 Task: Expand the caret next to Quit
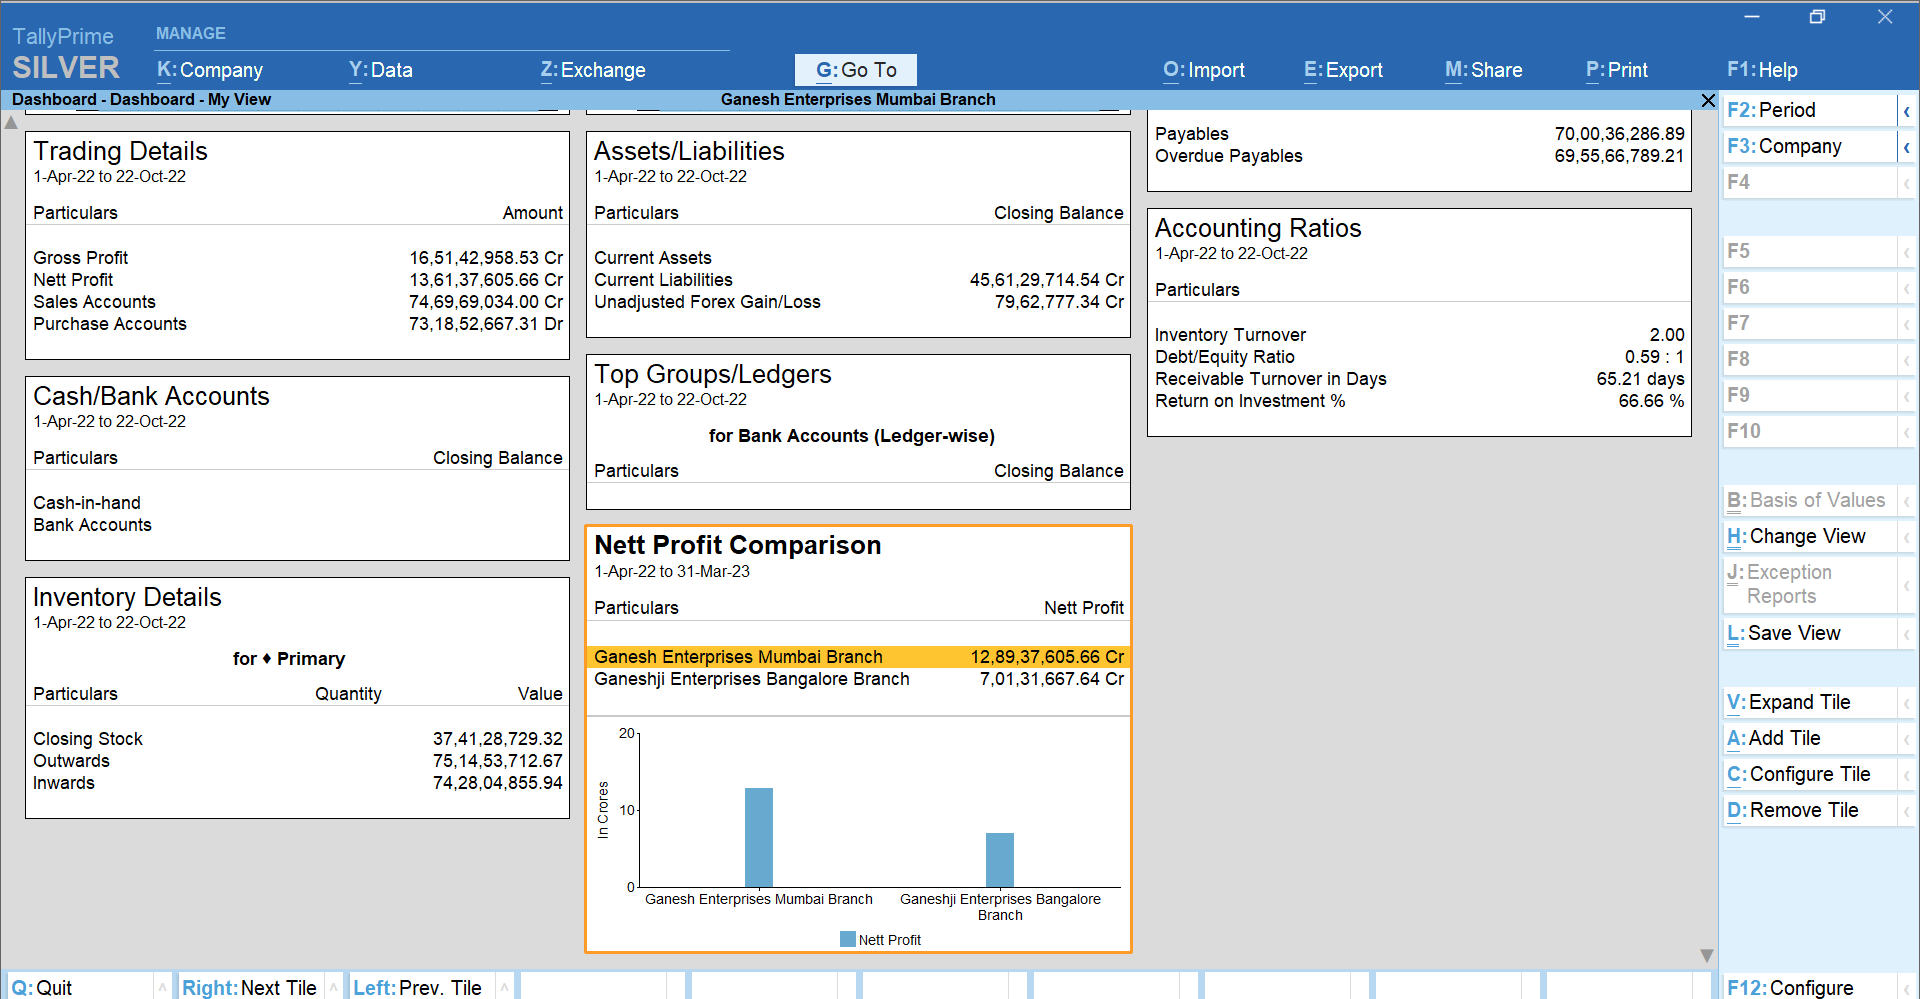pyautogui.click(x=161, y=987)
